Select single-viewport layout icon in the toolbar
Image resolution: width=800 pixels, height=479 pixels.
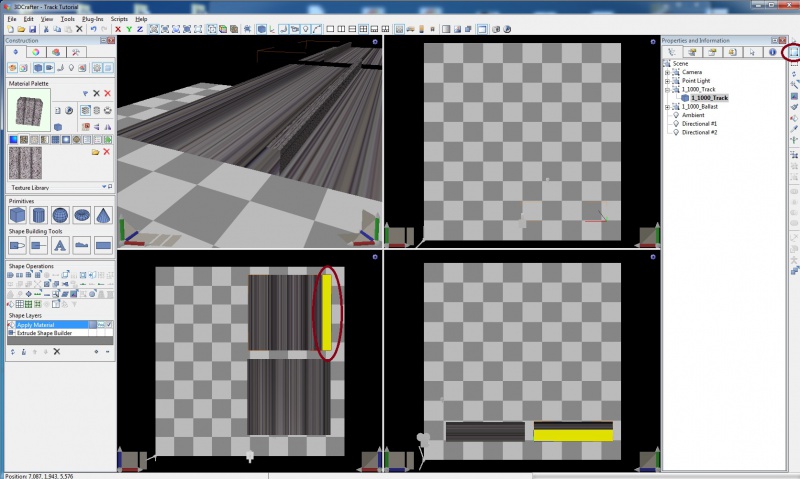click(x=330, y=29)
